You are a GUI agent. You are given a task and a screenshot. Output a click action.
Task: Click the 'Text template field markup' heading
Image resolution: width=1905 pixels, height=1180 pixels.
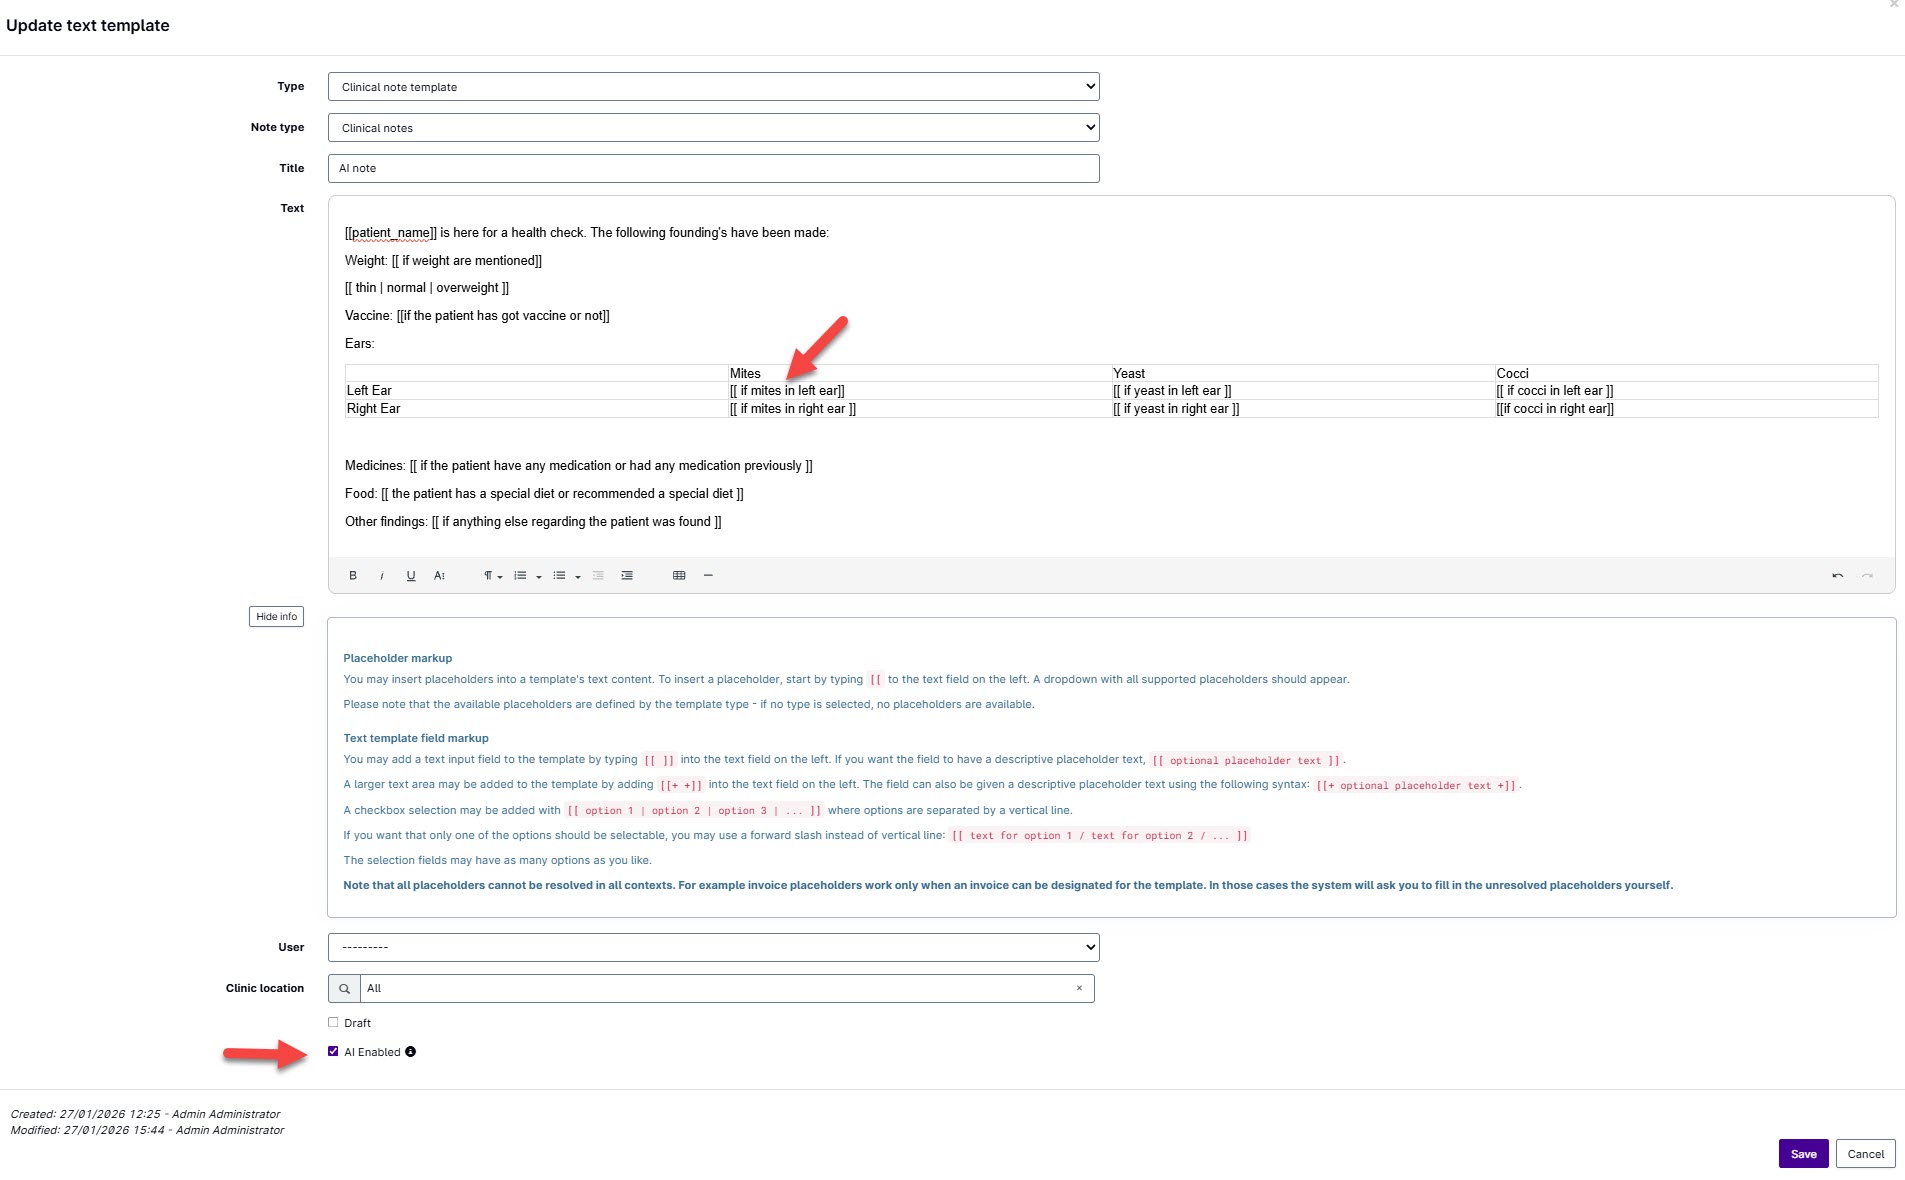pyautogui.click(x=416, y=738)
